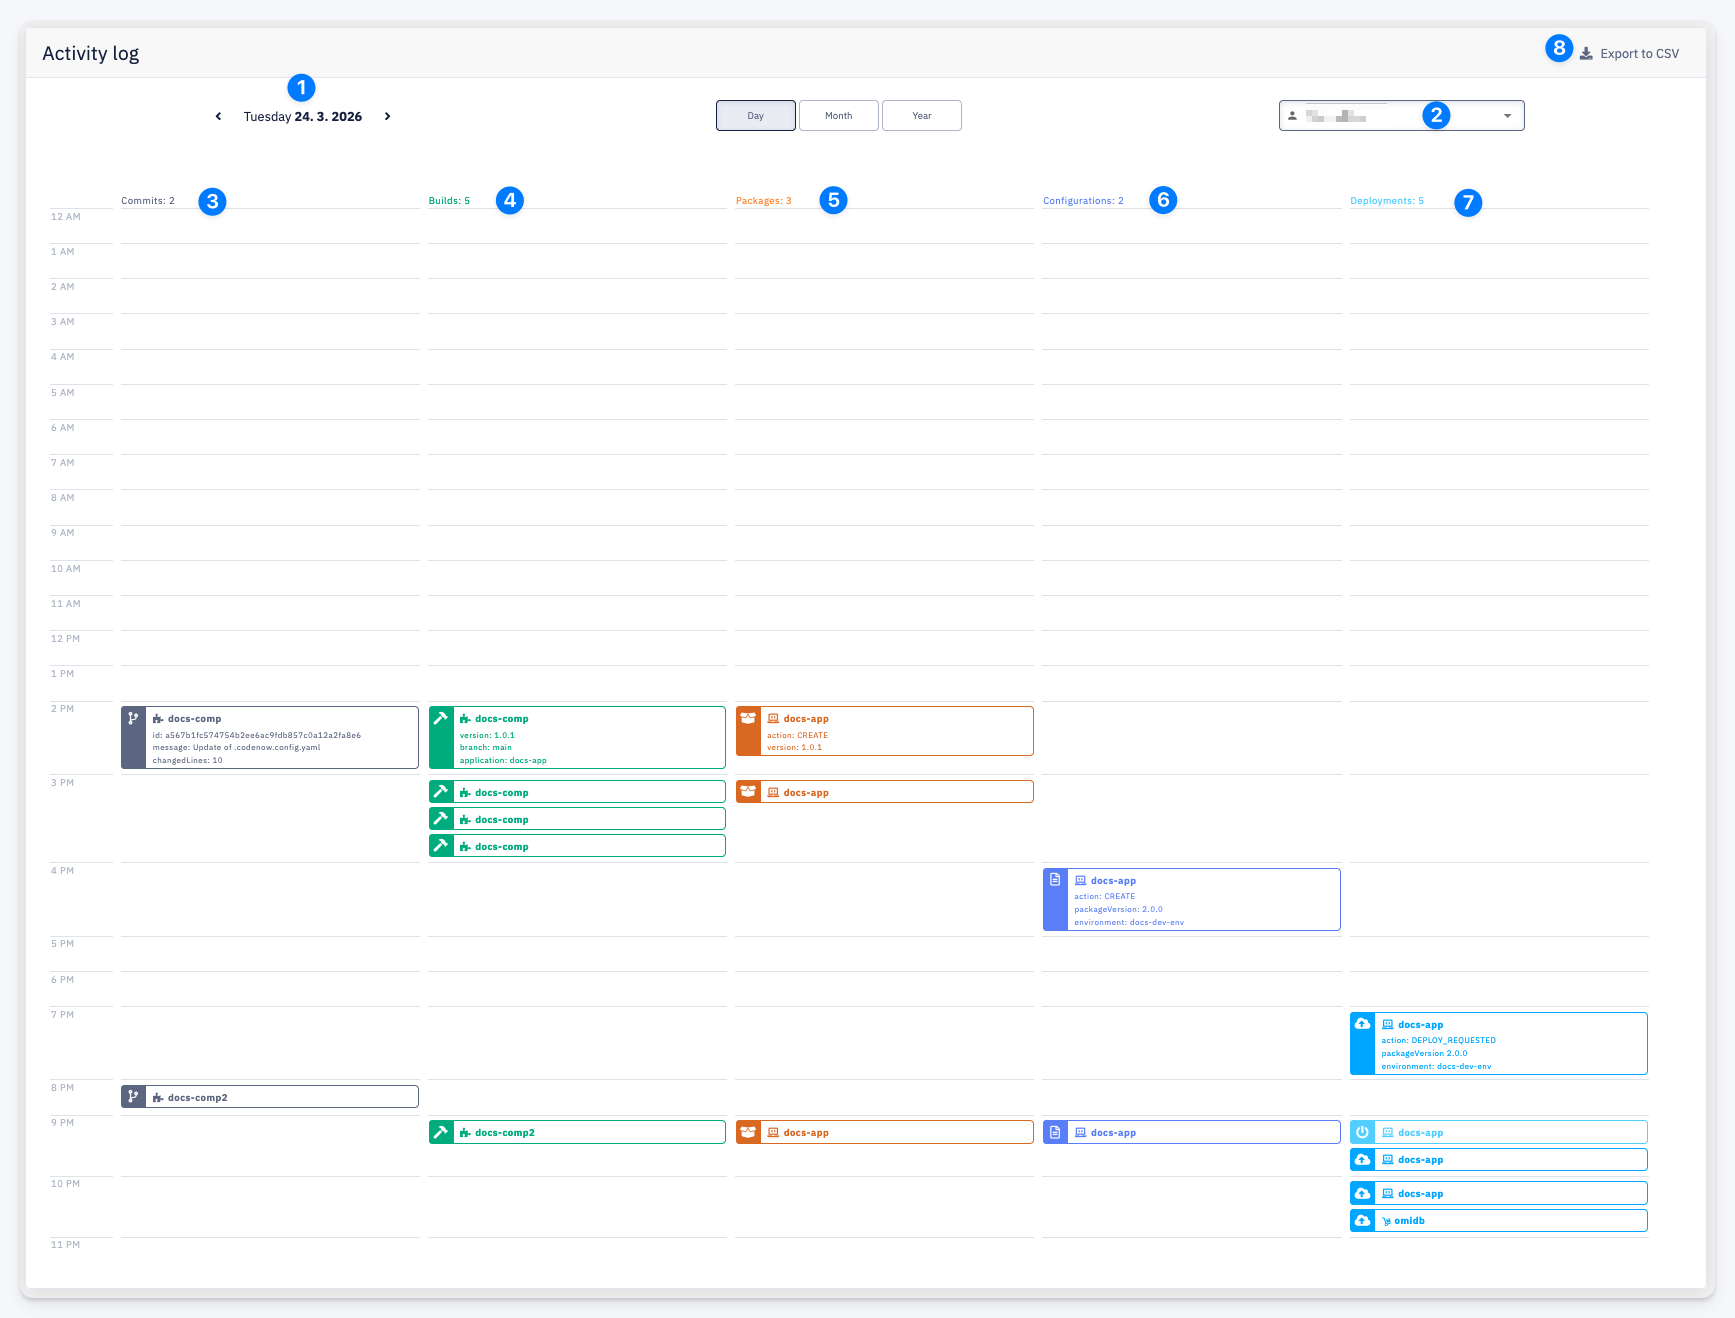Image resolution: width=1735 pixels, height=1318 pixels.
Task: Click the Configurations: 2 column header
Action: (1083, 201)
